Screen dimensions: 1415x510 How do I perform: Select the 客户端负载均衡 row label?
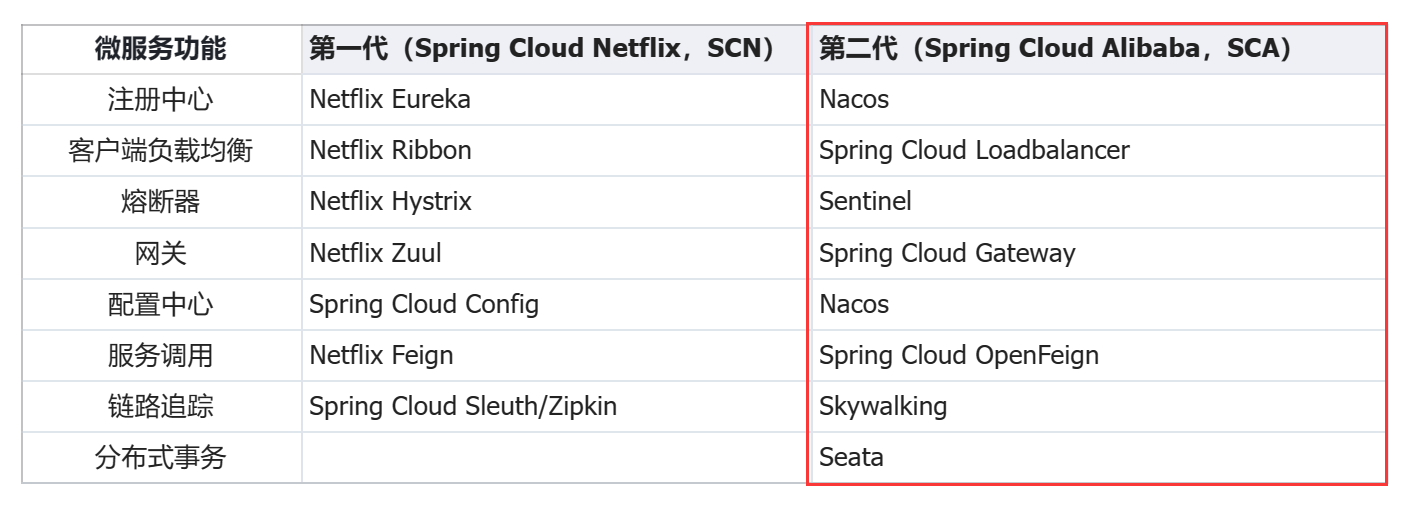click(161, 151)
